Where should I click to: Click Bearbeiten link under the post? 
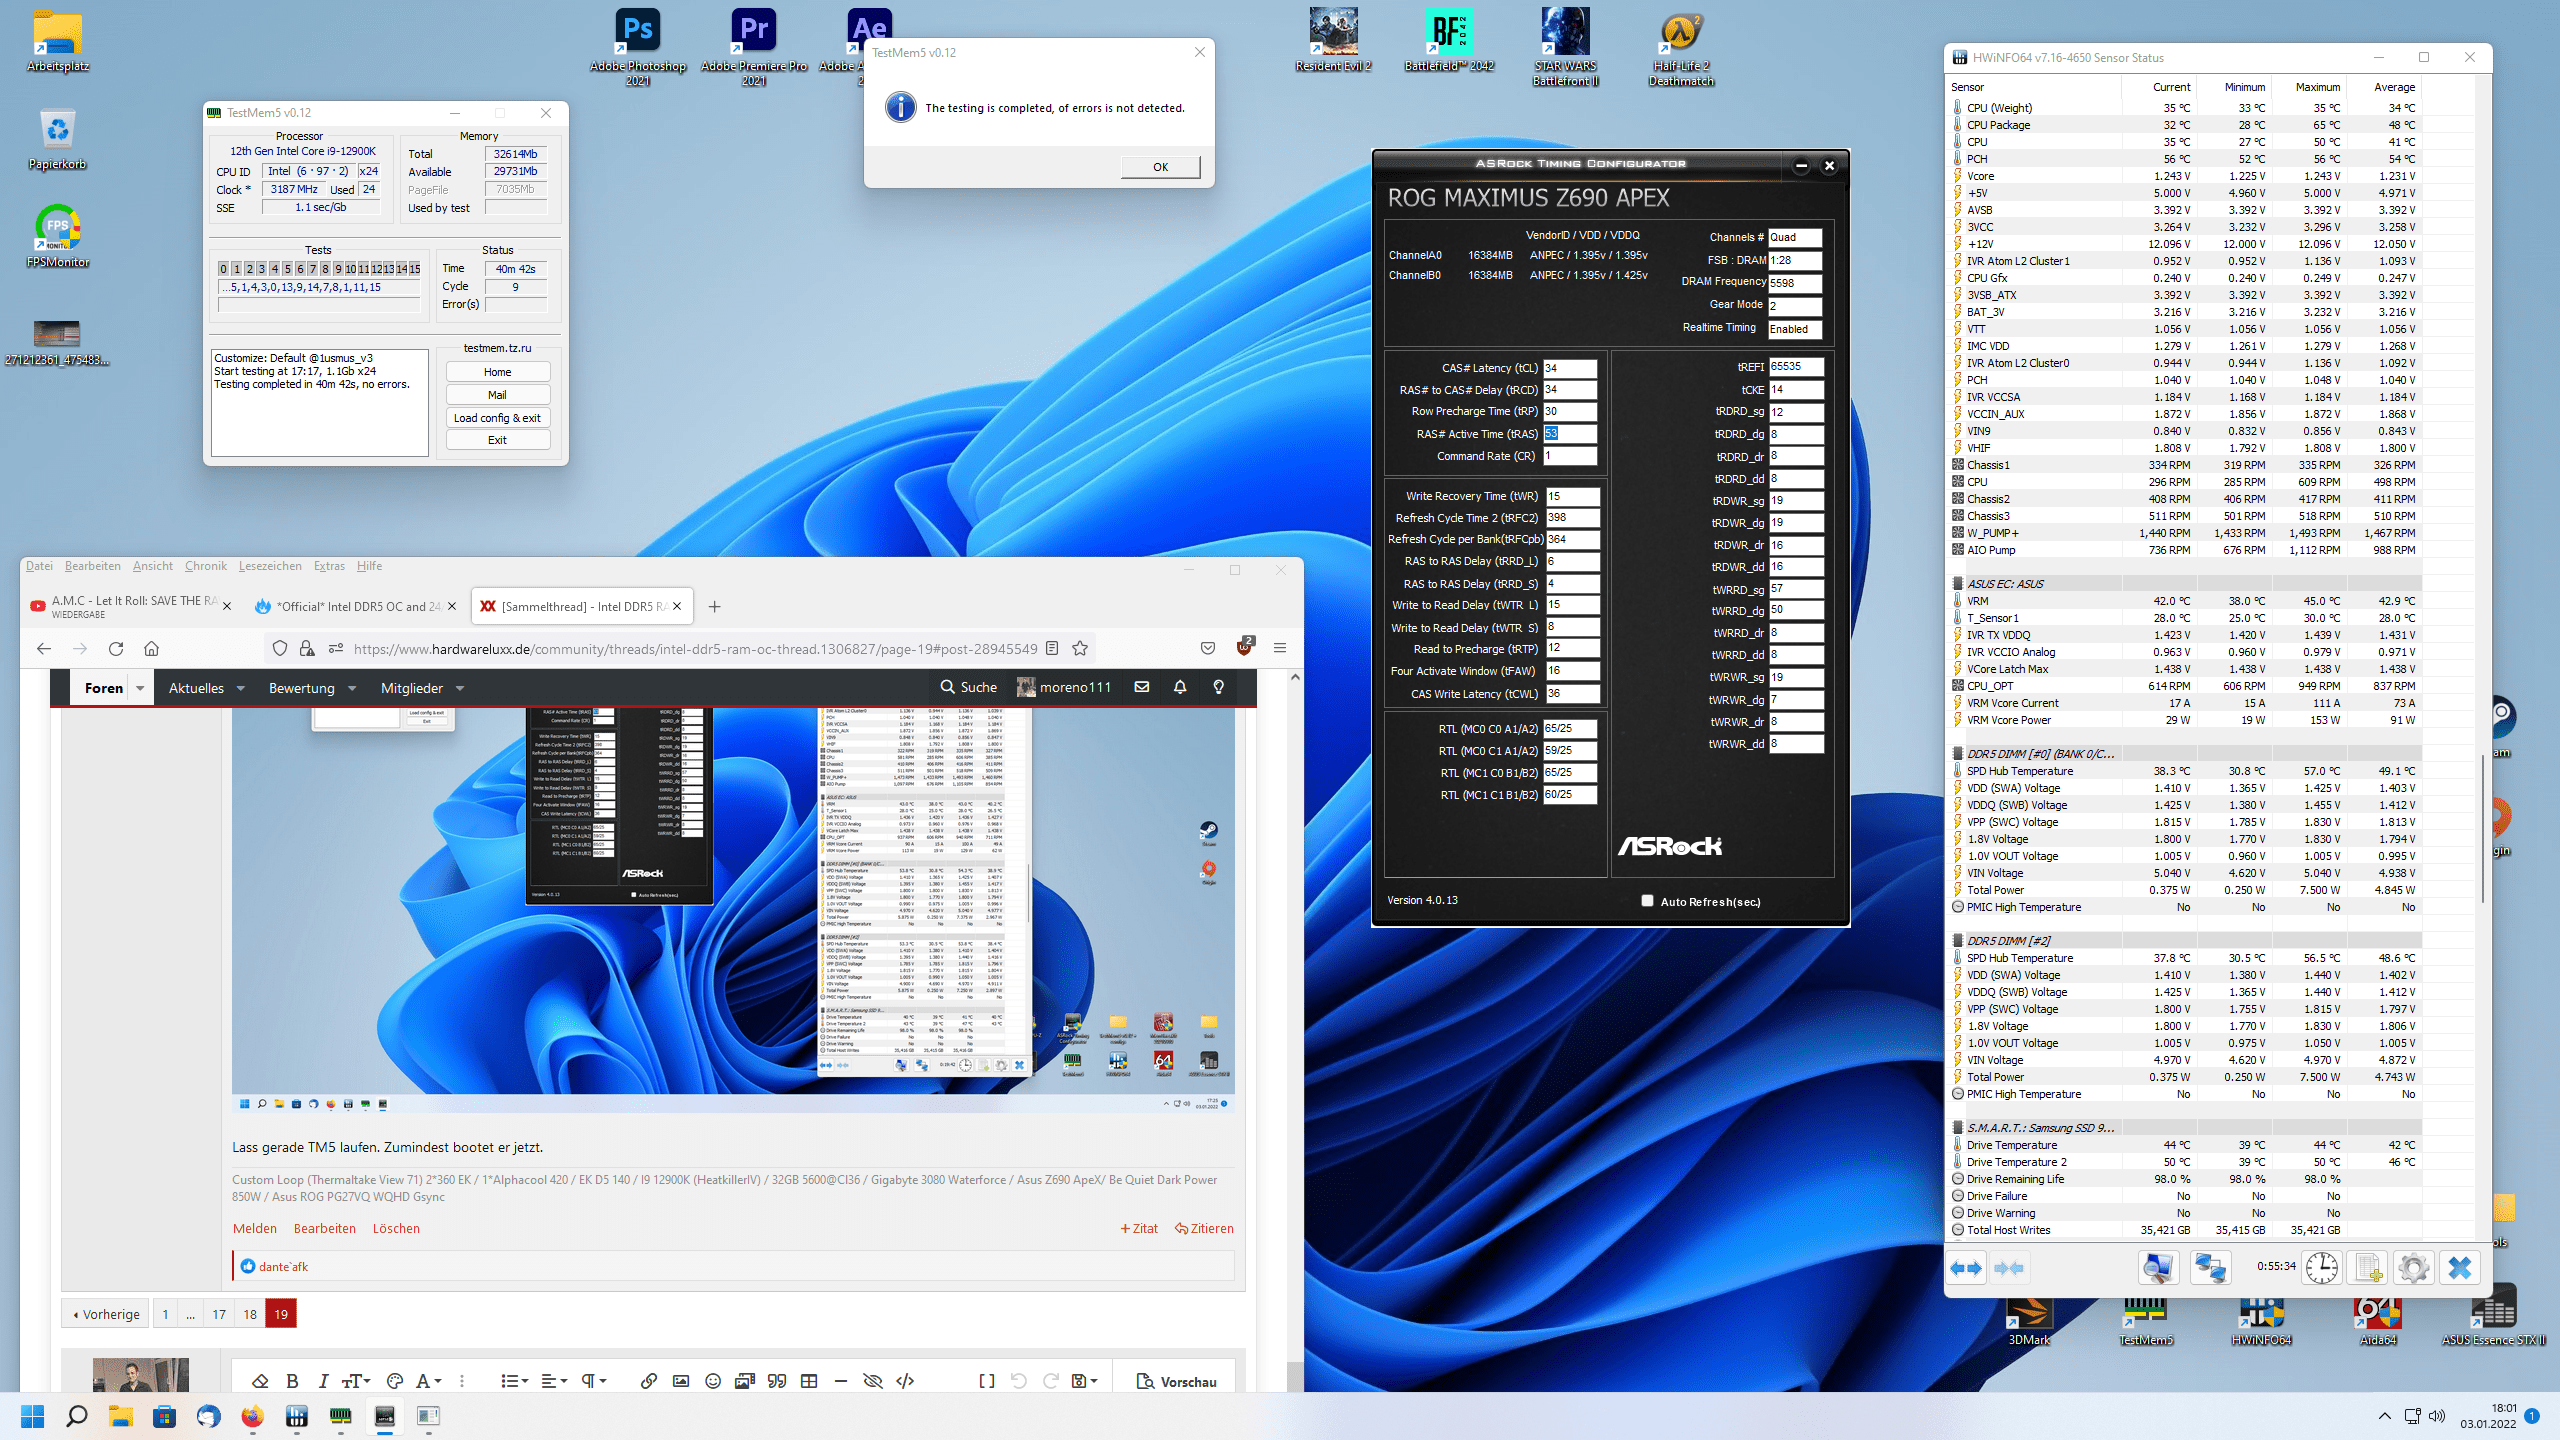[x=324, y=1228]
